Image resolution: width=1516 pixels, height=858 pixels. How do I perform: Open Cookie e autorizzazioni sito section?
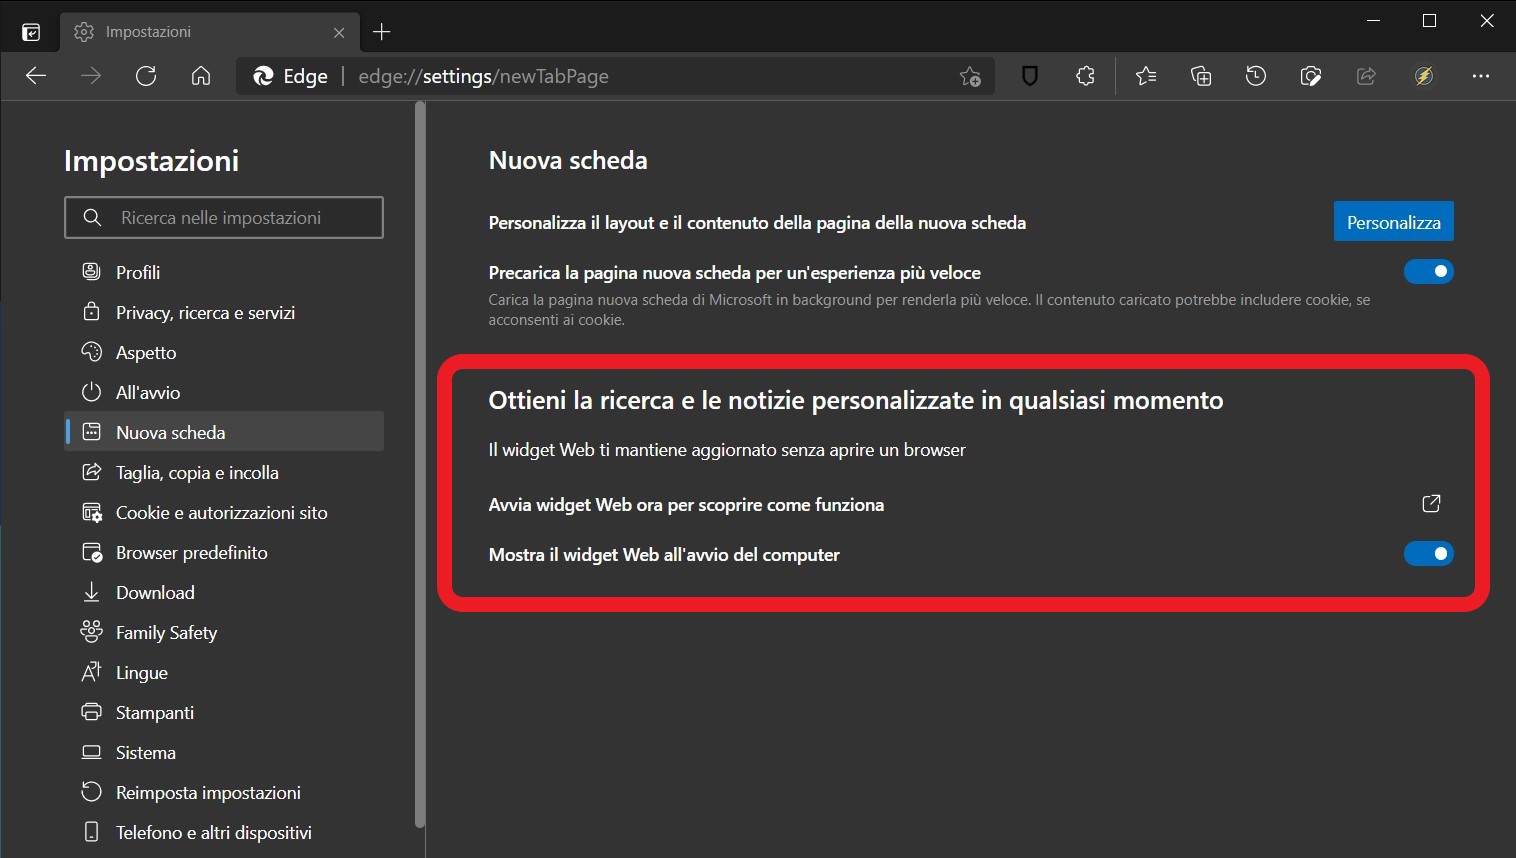(224, 512)
